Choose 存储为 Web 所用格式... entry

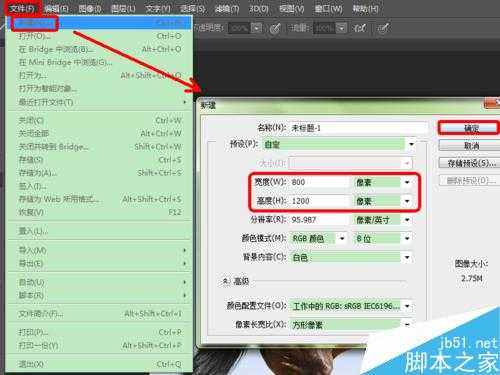(99, 199)
